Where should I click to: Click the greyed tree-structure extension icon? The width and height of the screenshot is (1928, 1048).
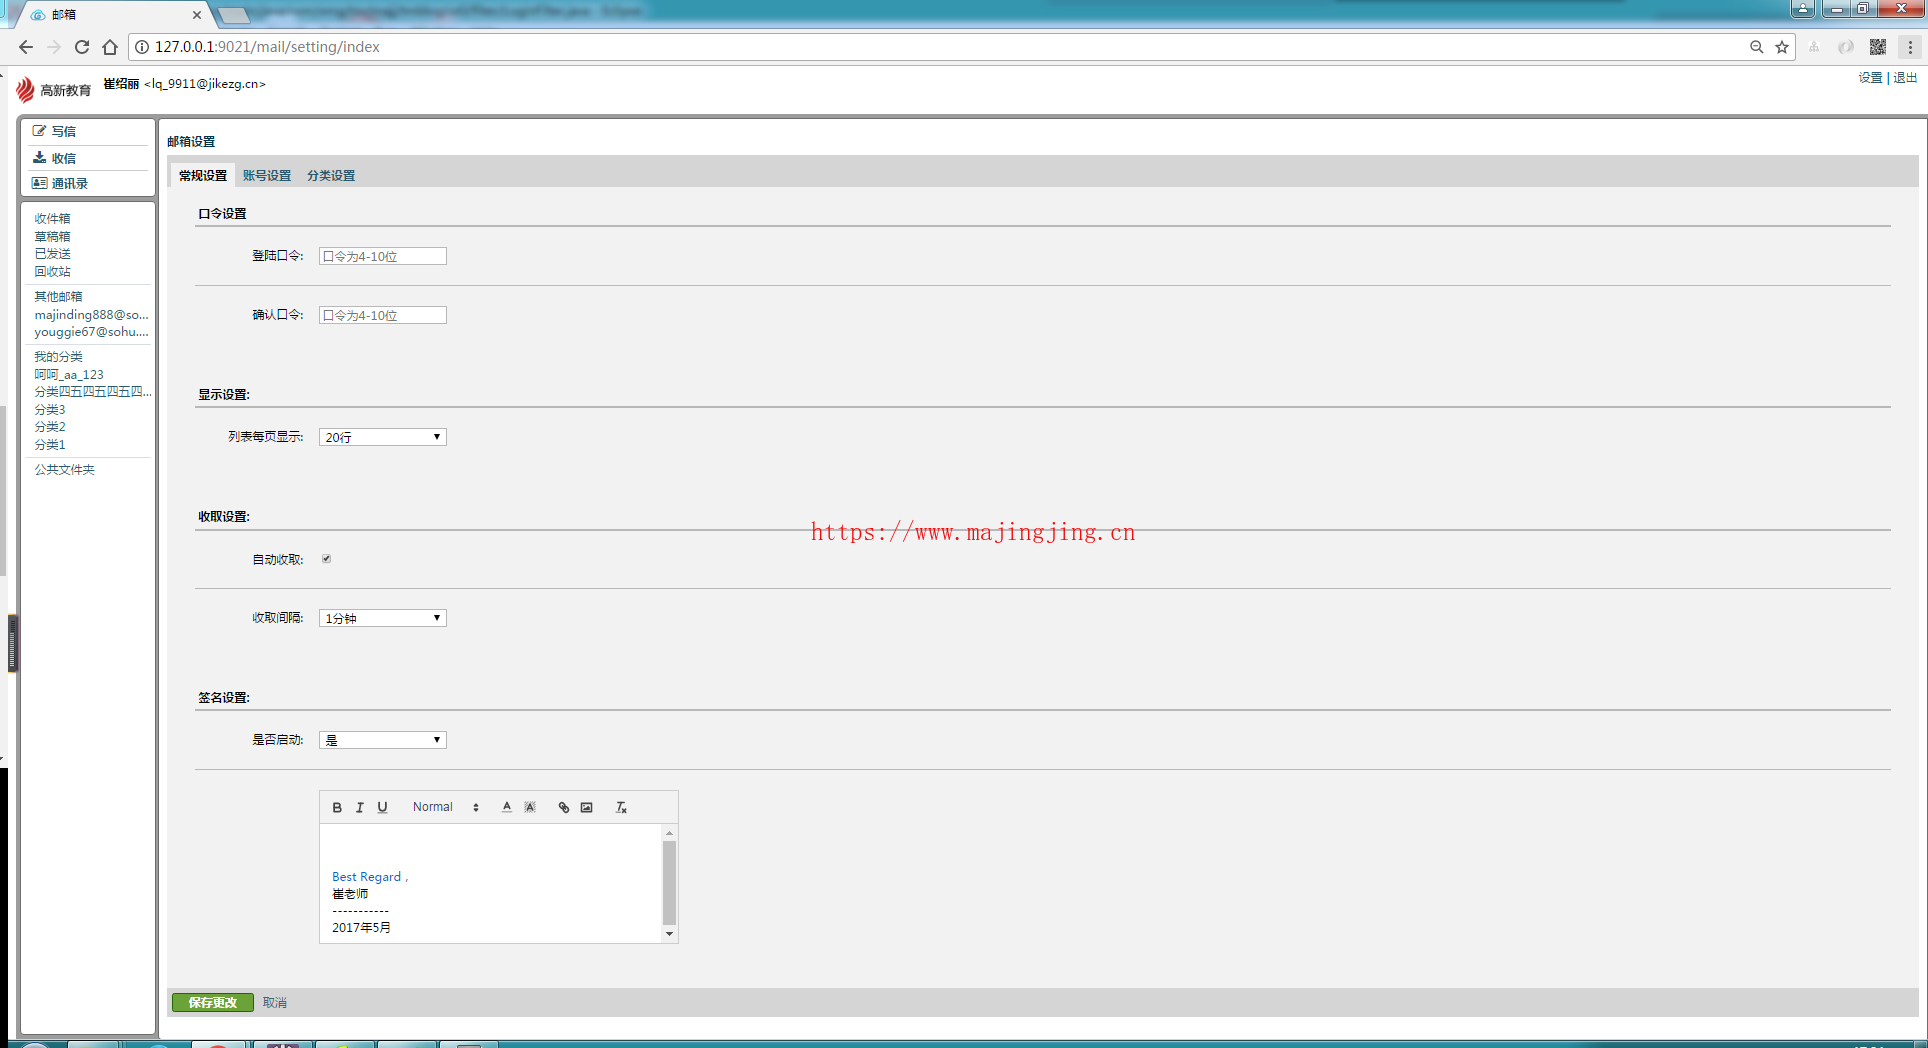1814,47
